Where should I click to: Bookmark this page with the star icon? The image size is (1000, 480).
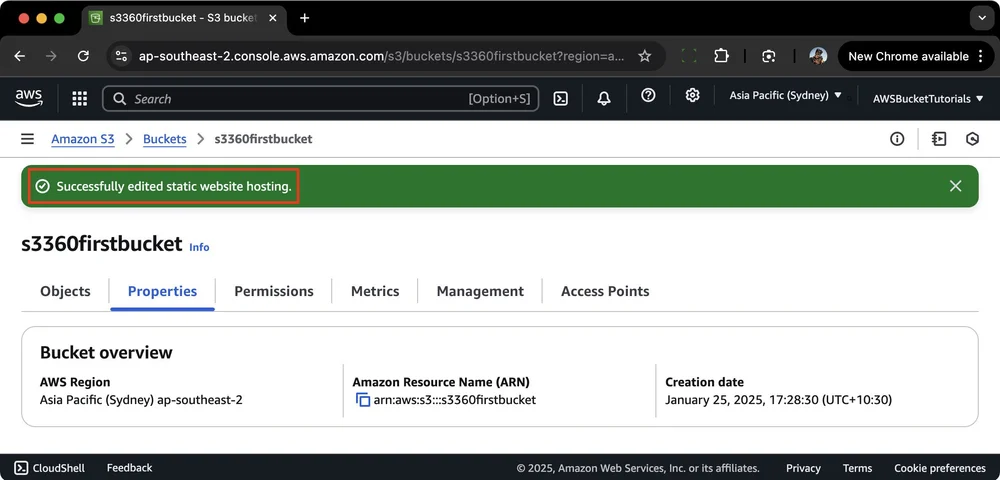[x=645, y=56]
